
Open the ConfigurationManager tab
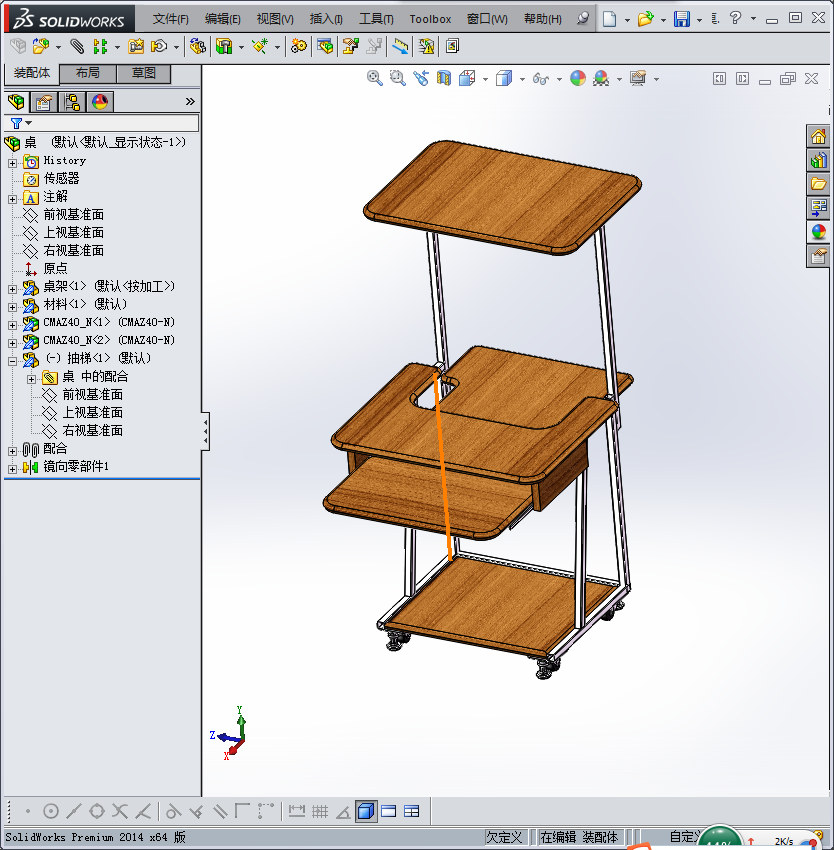[72, 101]
